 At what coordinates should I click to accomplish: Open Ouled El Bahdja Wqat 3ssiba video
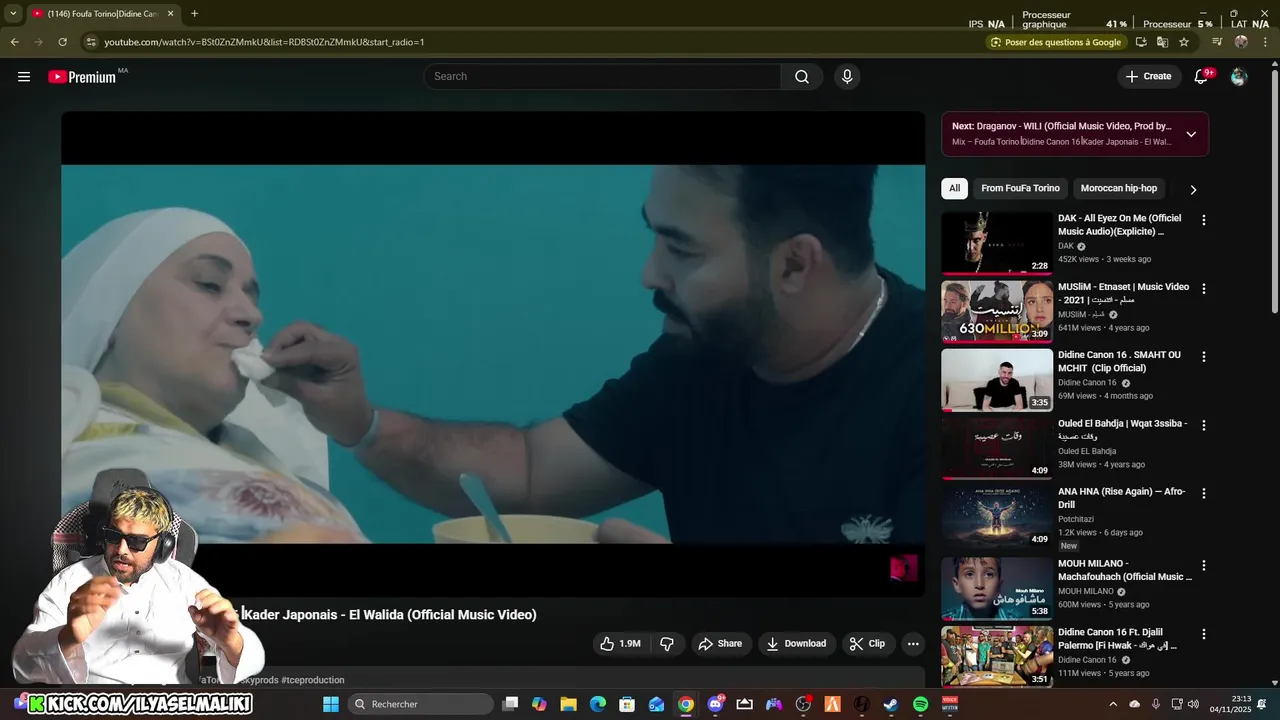click(x=1123, y=430)
